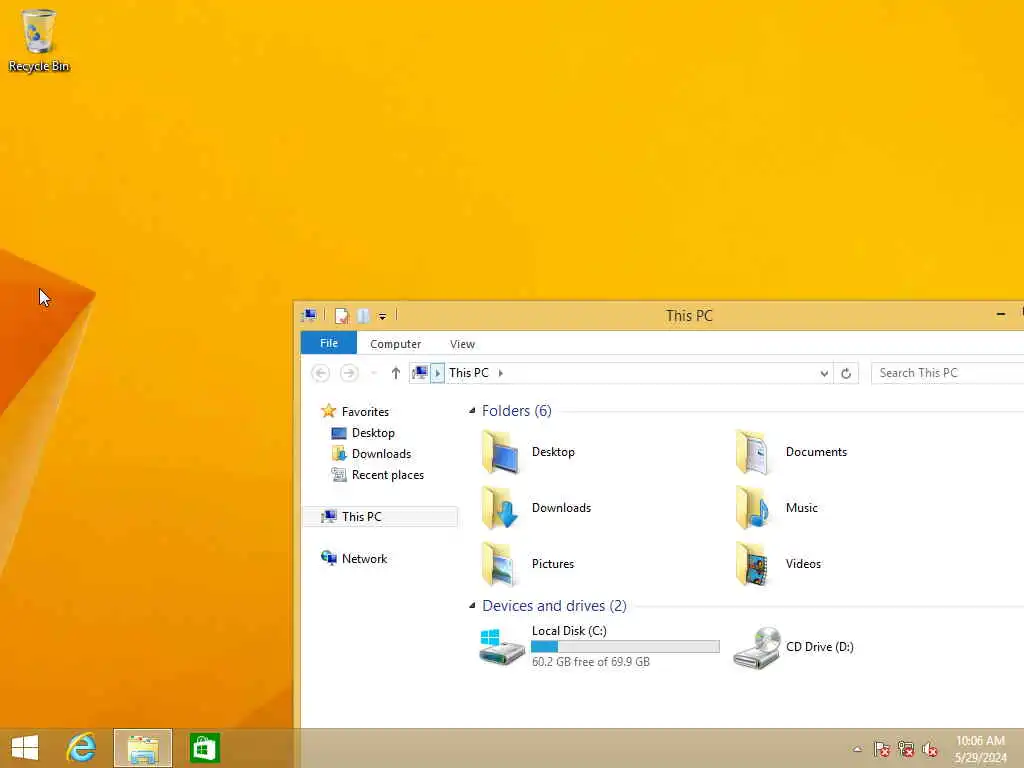Show hidden system tray icons
This screenshot has height=768, width=1024.
coord(857,749)
